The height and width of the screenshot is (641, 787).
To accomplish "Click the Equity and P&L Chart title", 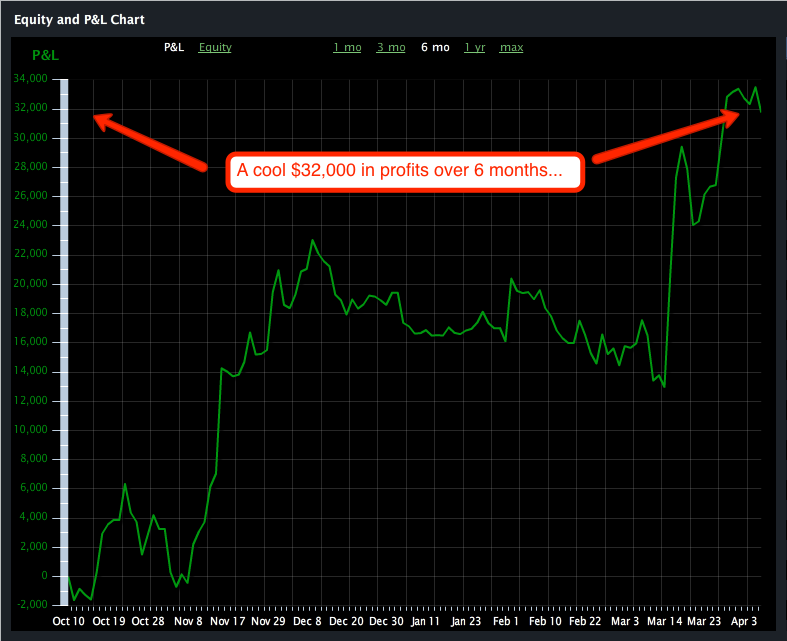I will click(x=79, y=20).
